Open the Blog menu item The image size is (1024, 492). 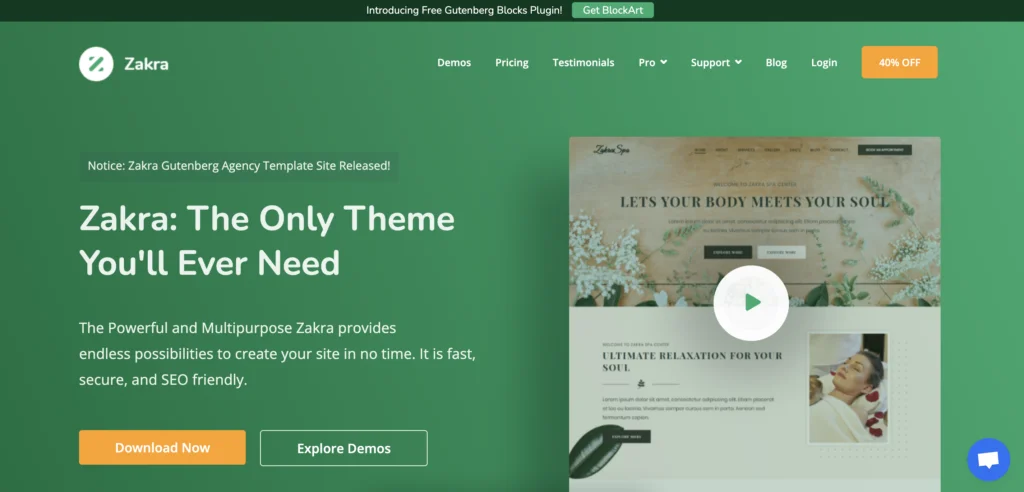point(776,63)
